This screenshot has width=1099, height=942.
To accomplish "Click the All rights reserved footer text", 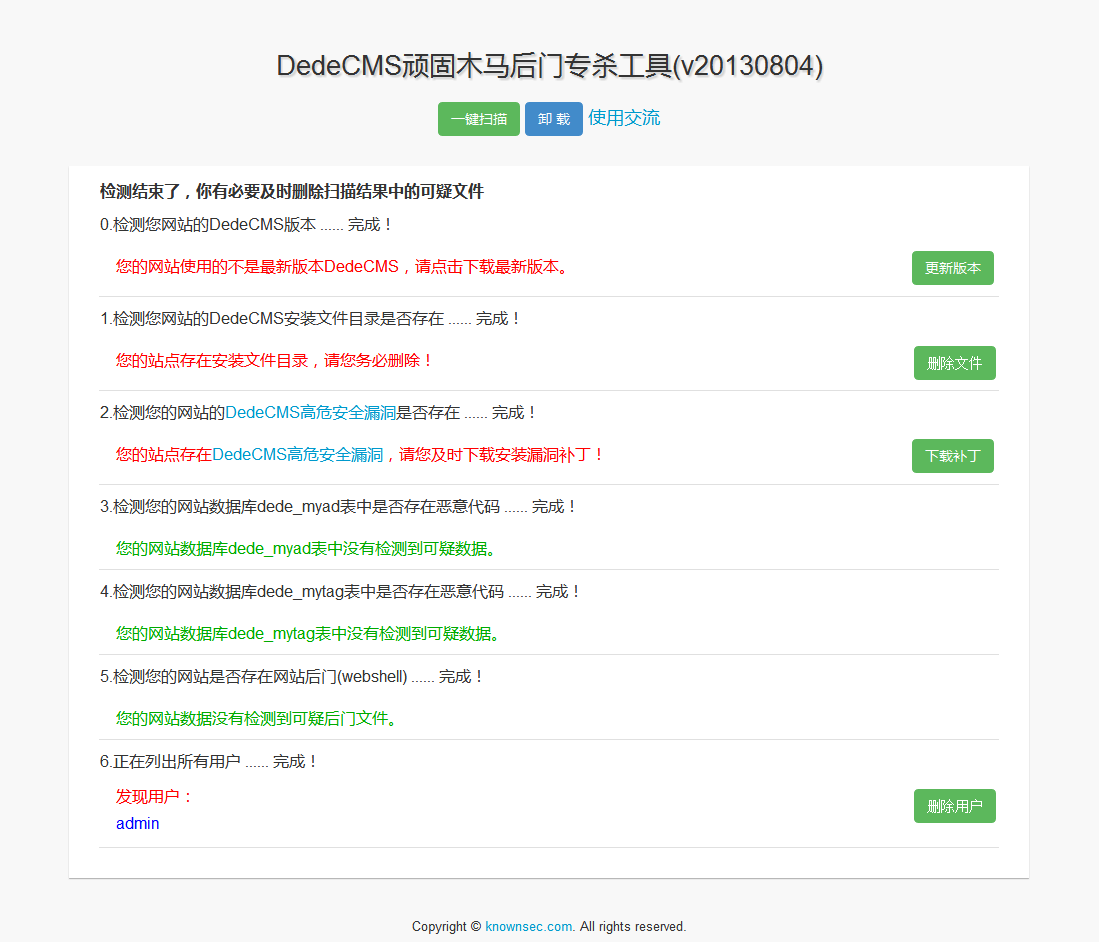I will pyautogui.click(x=633, y=927).
